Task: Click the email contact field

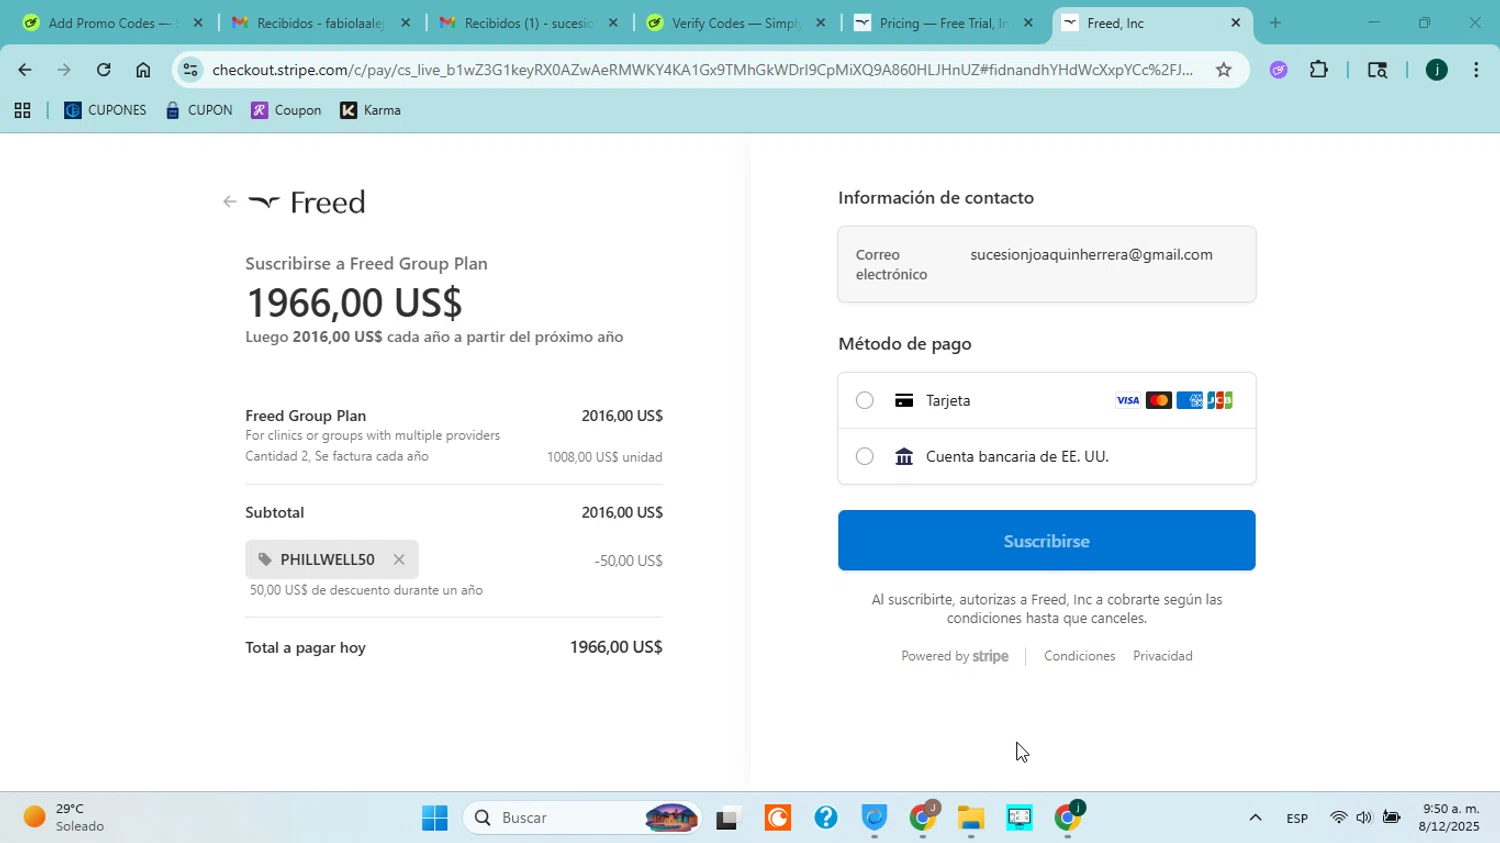Action: 1046,264
